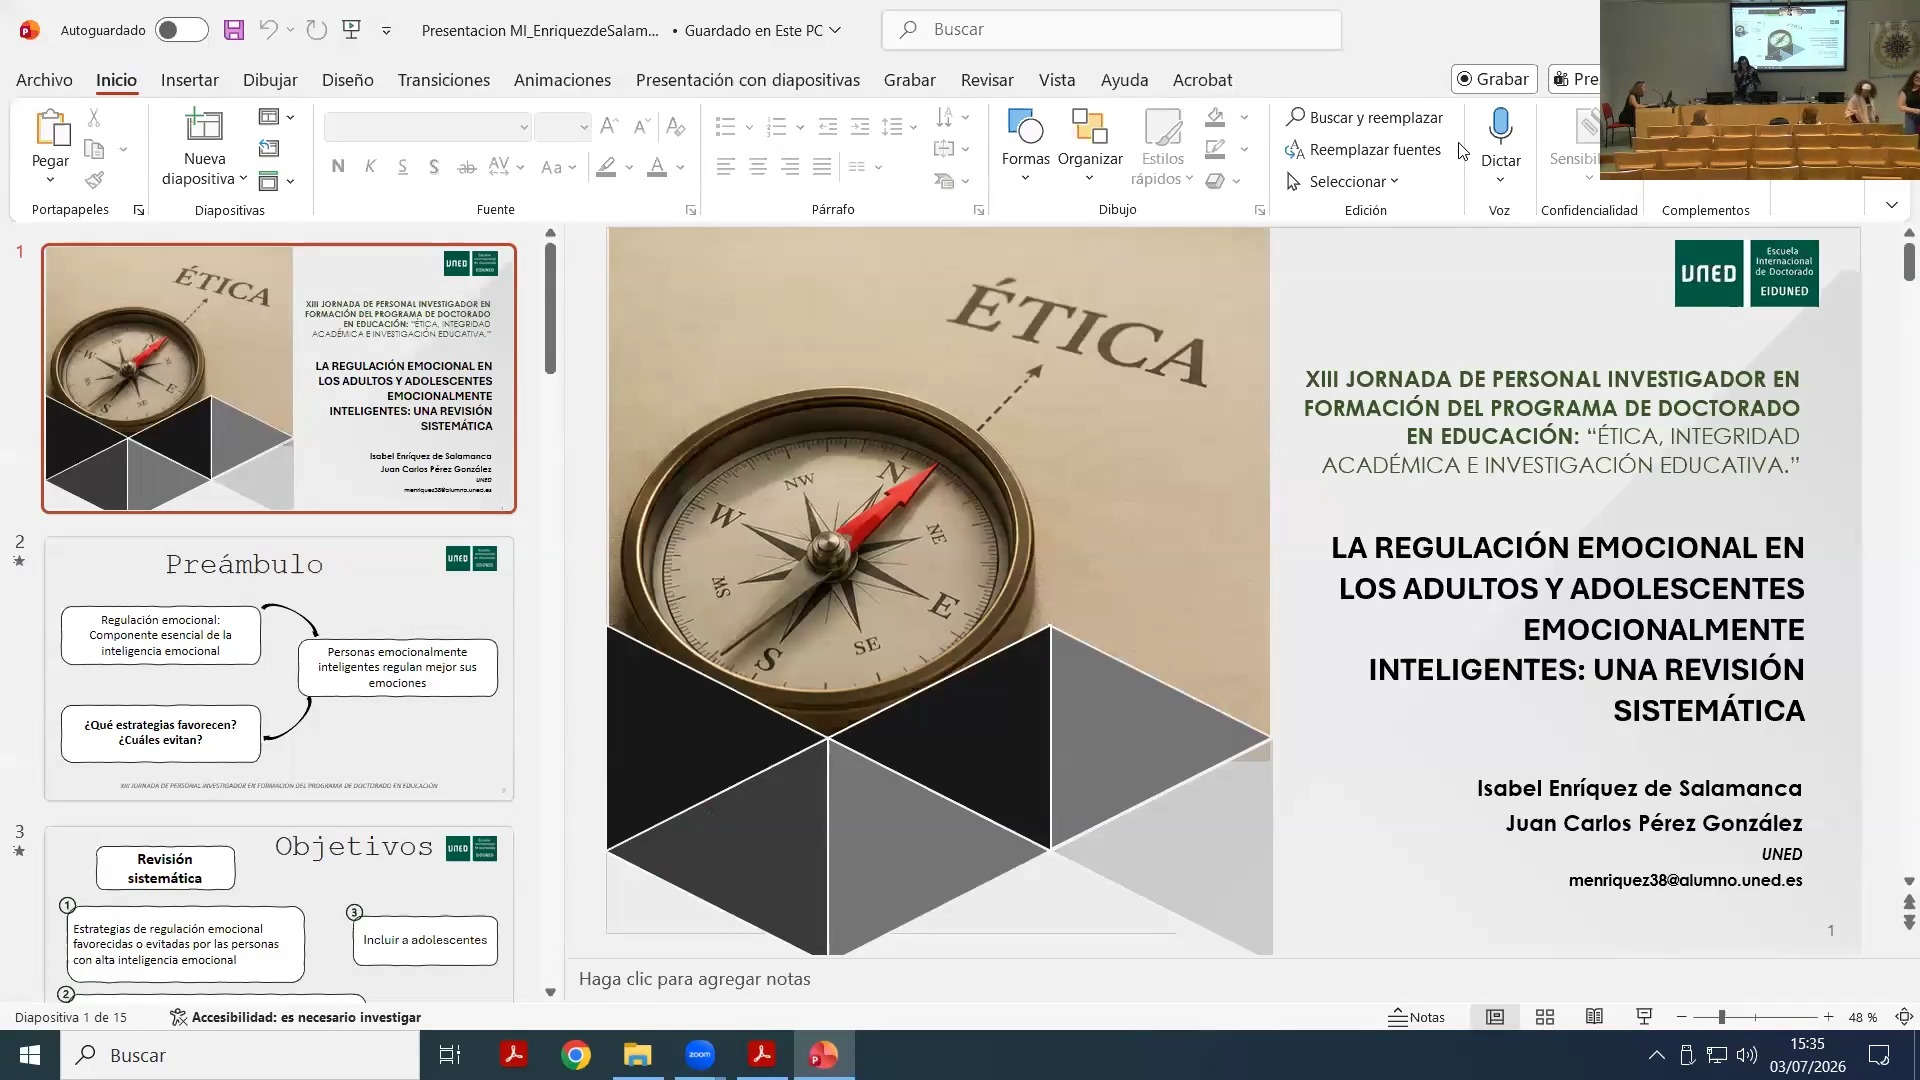The height and width of the screenshot is (1080, 1920).
Task: Click Buscar y reemplazar
Action: 1365,118
